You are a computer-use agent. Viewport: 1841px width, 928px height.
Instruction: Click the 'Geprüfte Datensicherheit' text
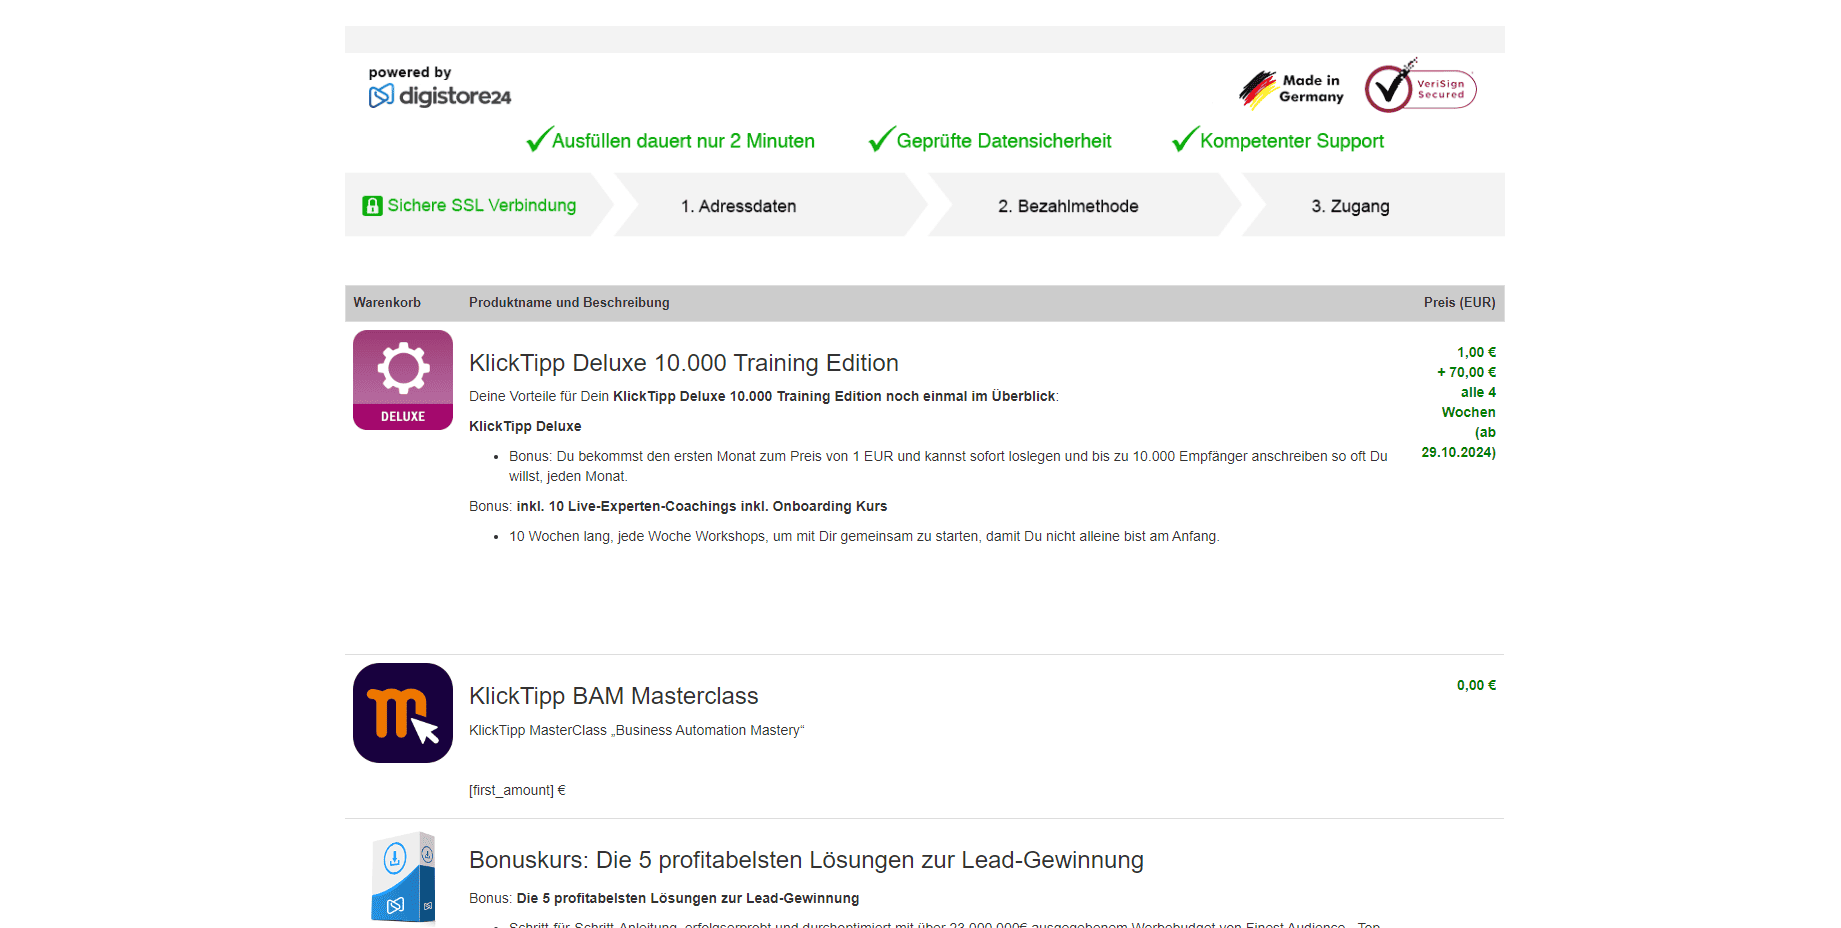[x=1004, y=141]
